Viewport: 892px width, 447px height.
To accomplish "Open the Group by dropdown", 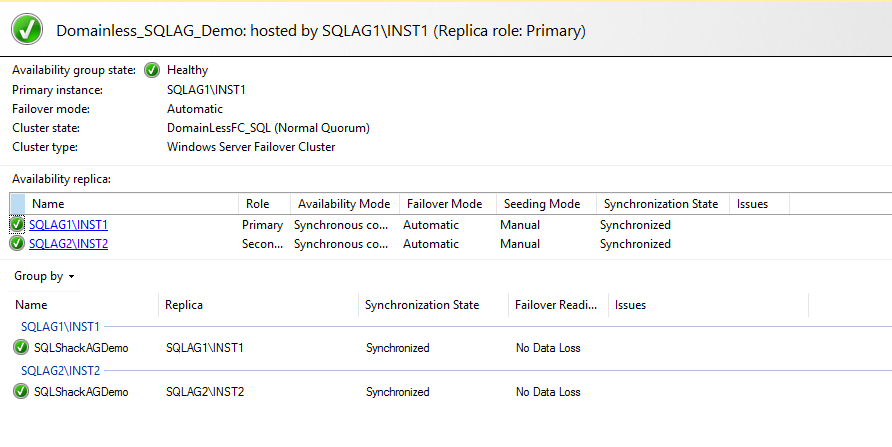I will [x=44, y=276].
